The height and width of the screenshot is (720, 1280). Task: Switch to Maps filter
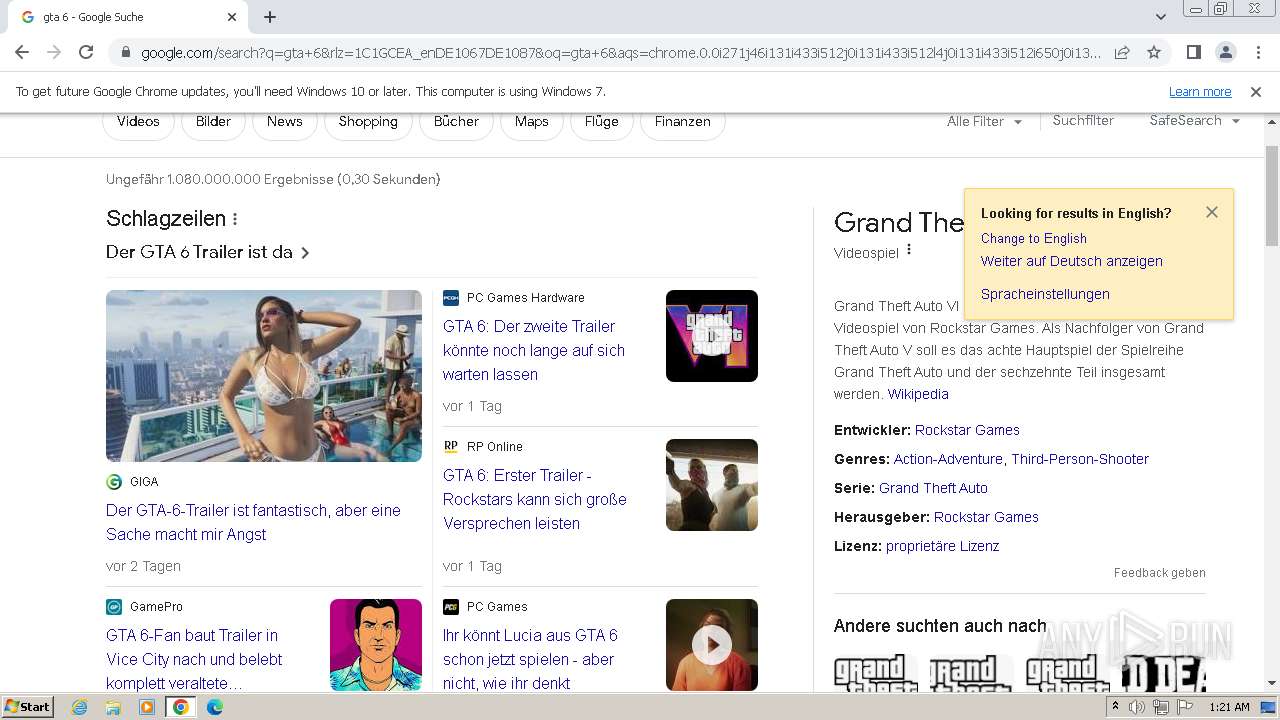point(532,121)
